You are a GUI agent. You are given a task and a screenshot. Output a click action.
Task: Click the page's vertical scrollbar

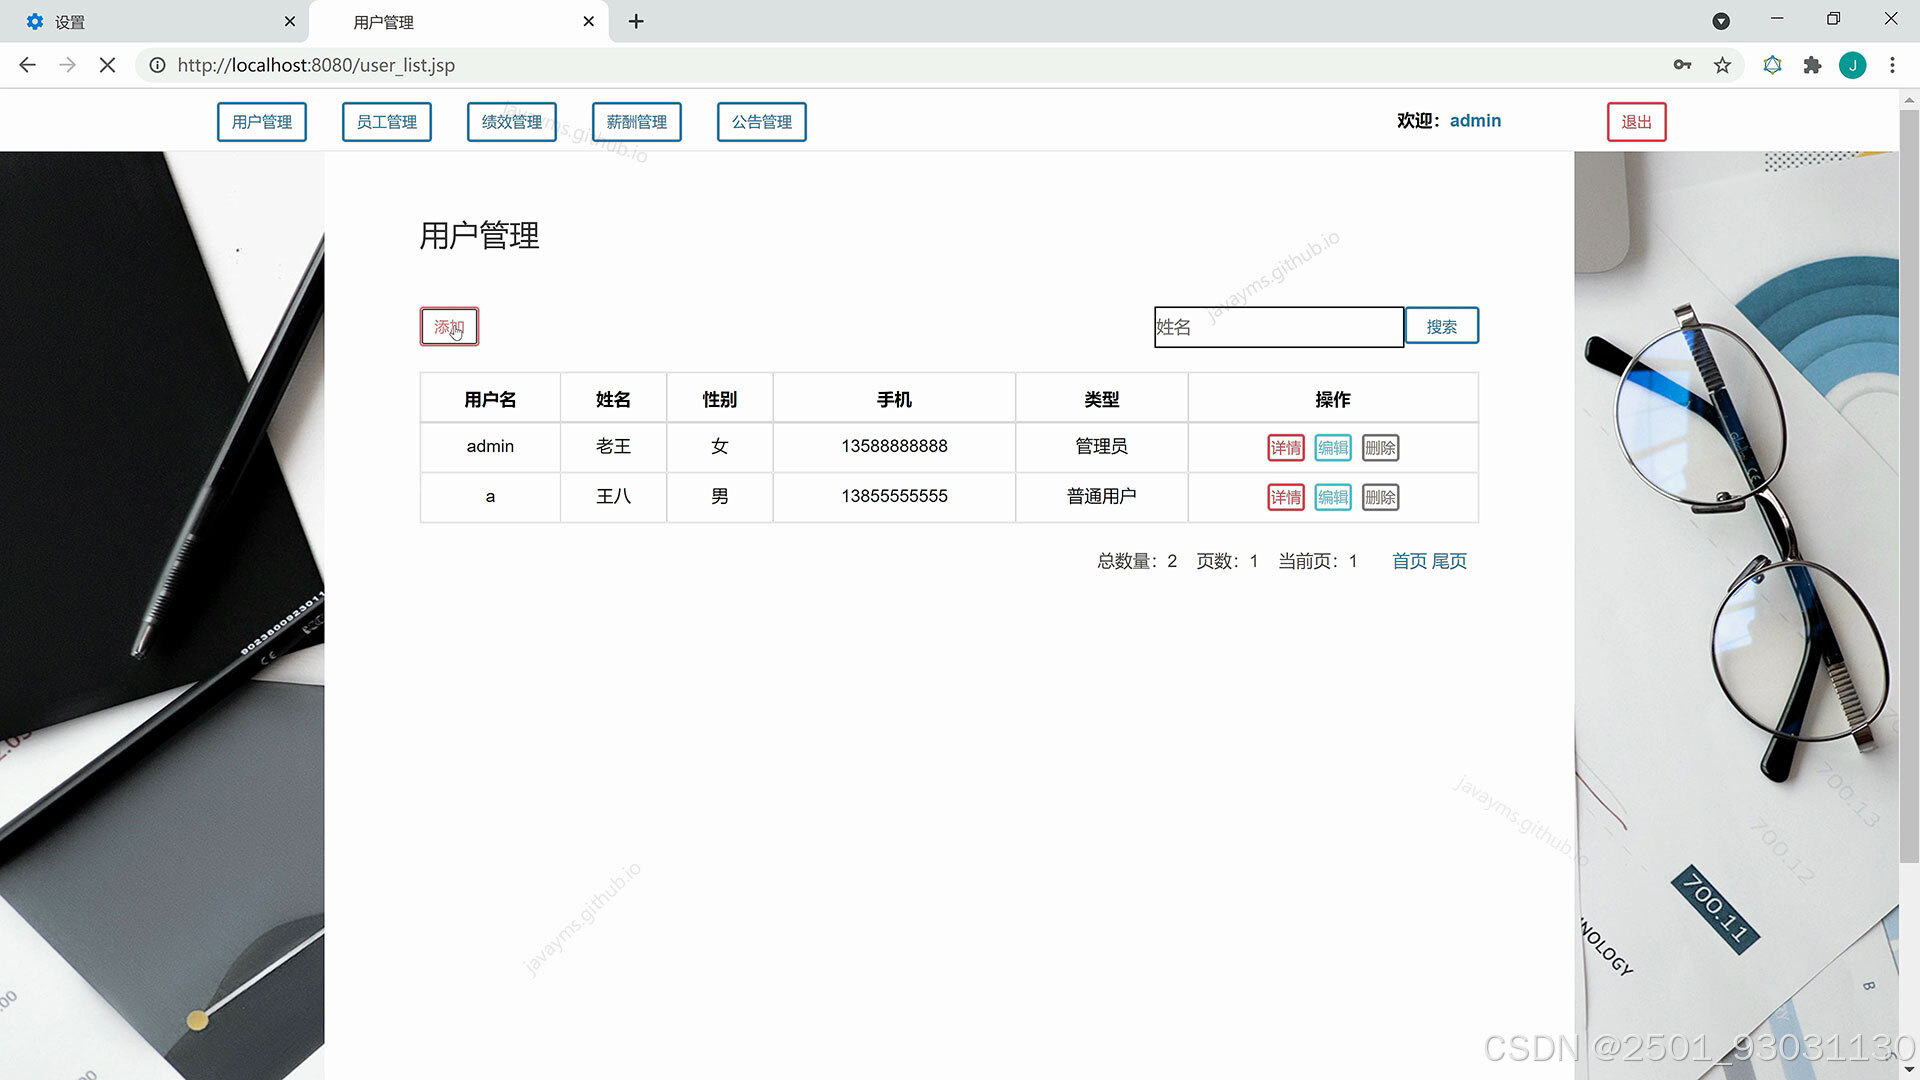point(1909,485)
